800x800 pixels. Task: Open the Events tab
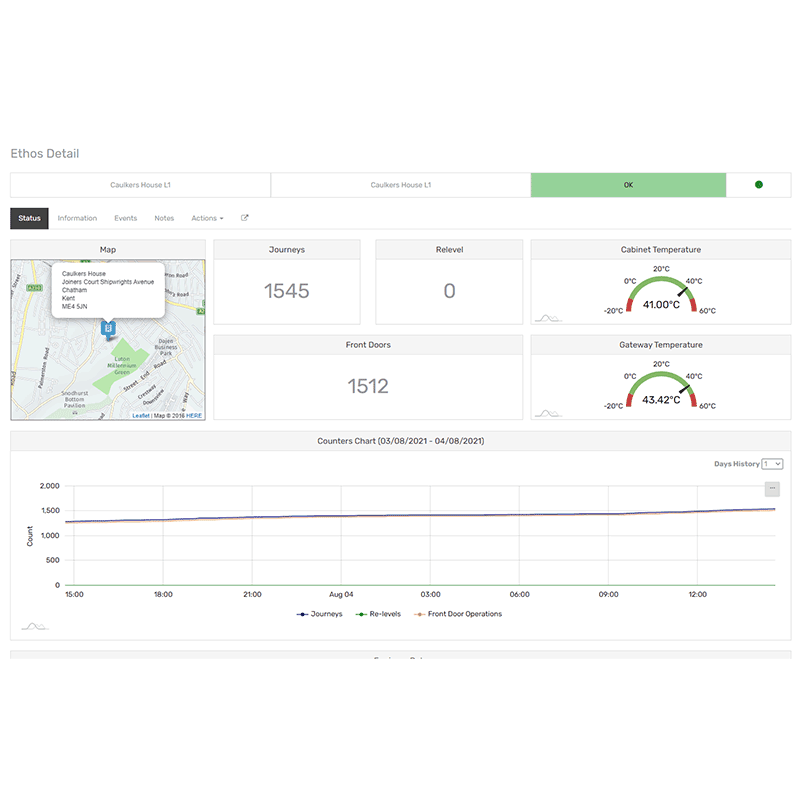(125, 218)
